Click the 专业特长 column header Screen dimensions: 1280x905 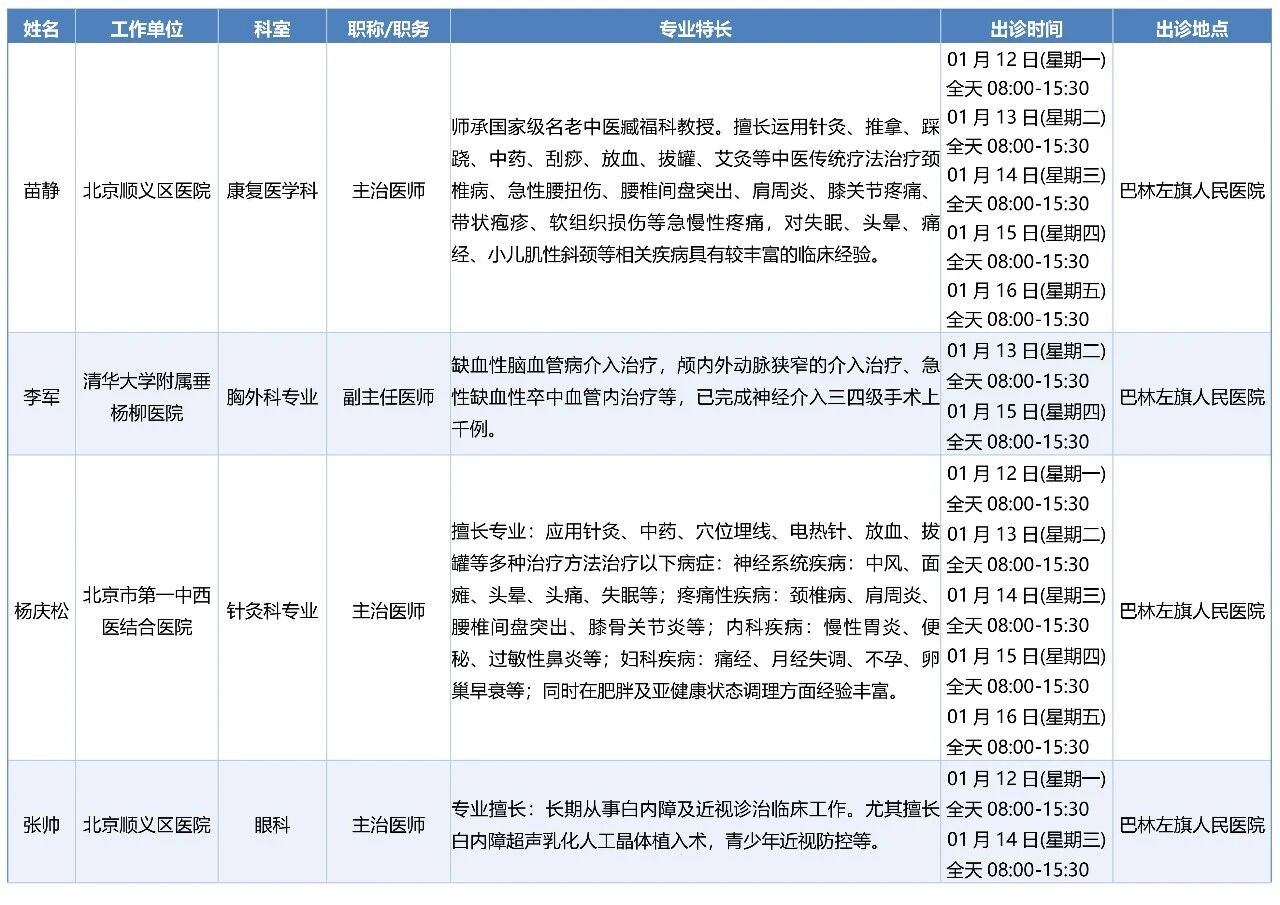[695, 29]
